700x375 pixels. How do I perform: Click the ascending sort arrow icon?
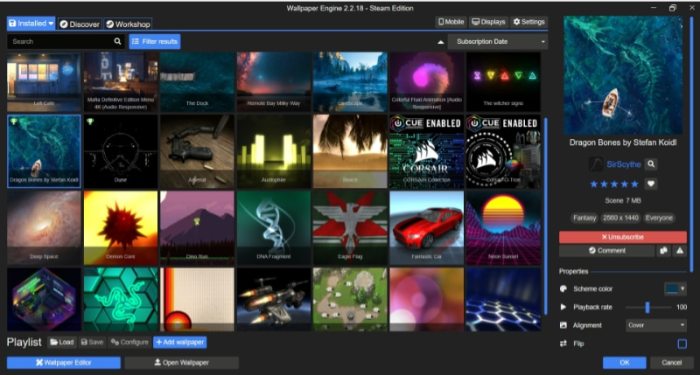click(x=441, y=42)
